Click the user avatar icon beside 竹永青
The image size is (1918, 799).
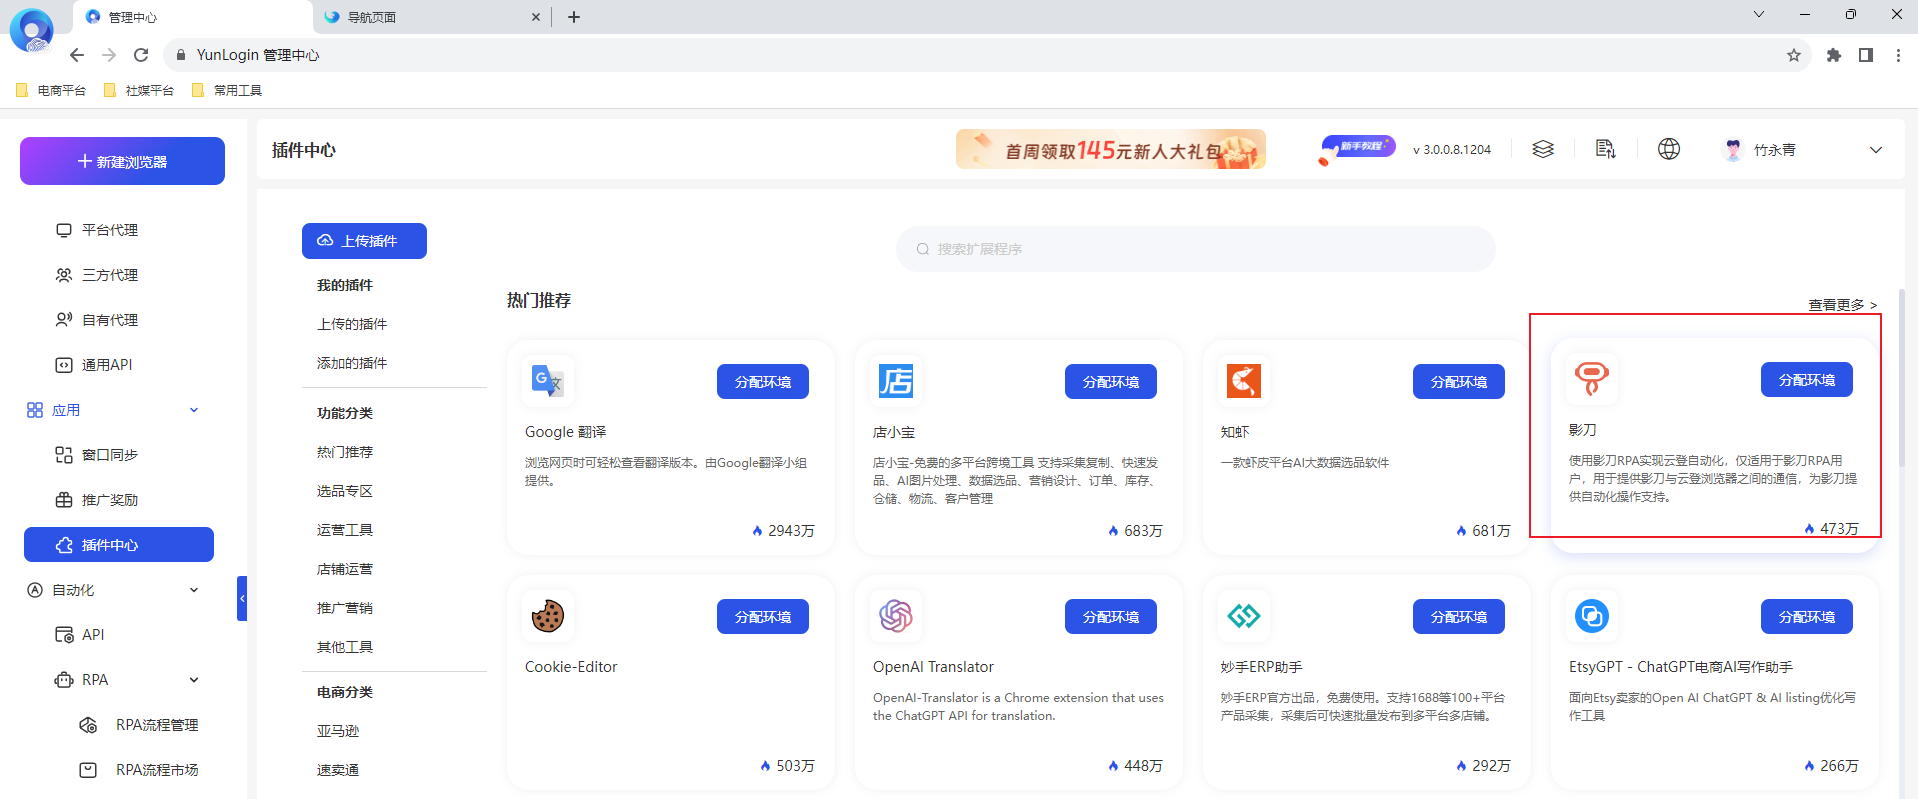tap(1733, 149)
